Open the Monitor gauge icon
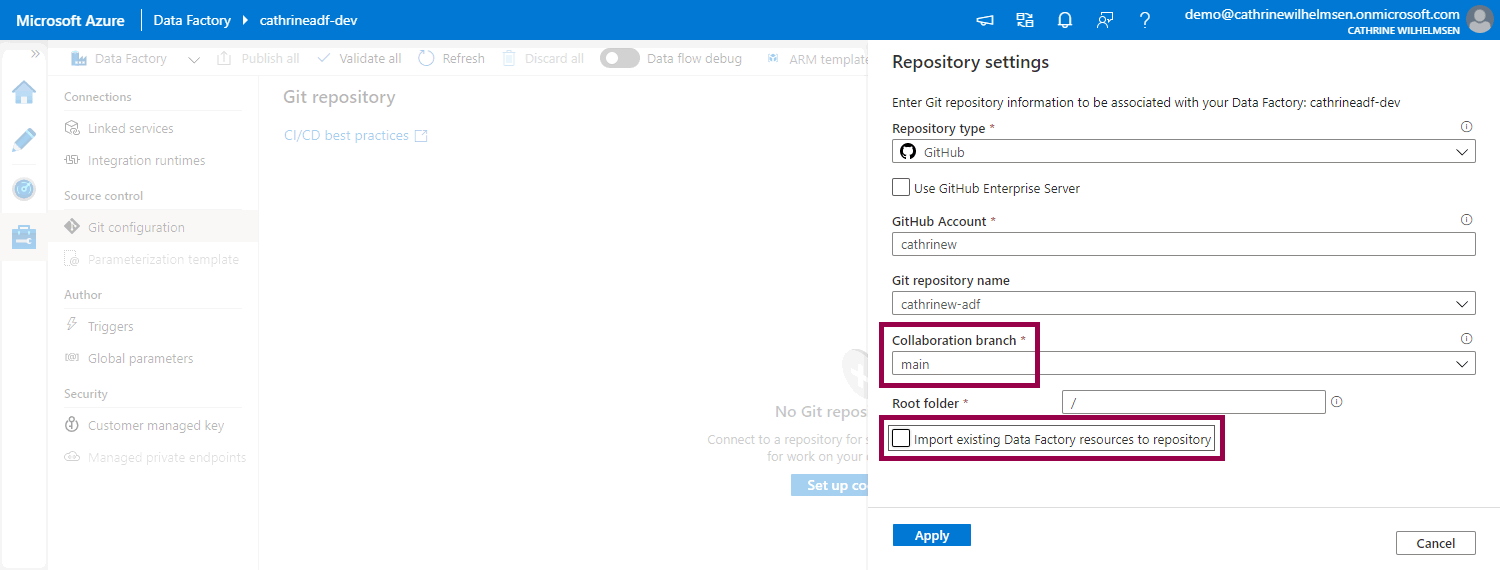The width and height of the screenshot is (1500, 570). tap(24, 188)
